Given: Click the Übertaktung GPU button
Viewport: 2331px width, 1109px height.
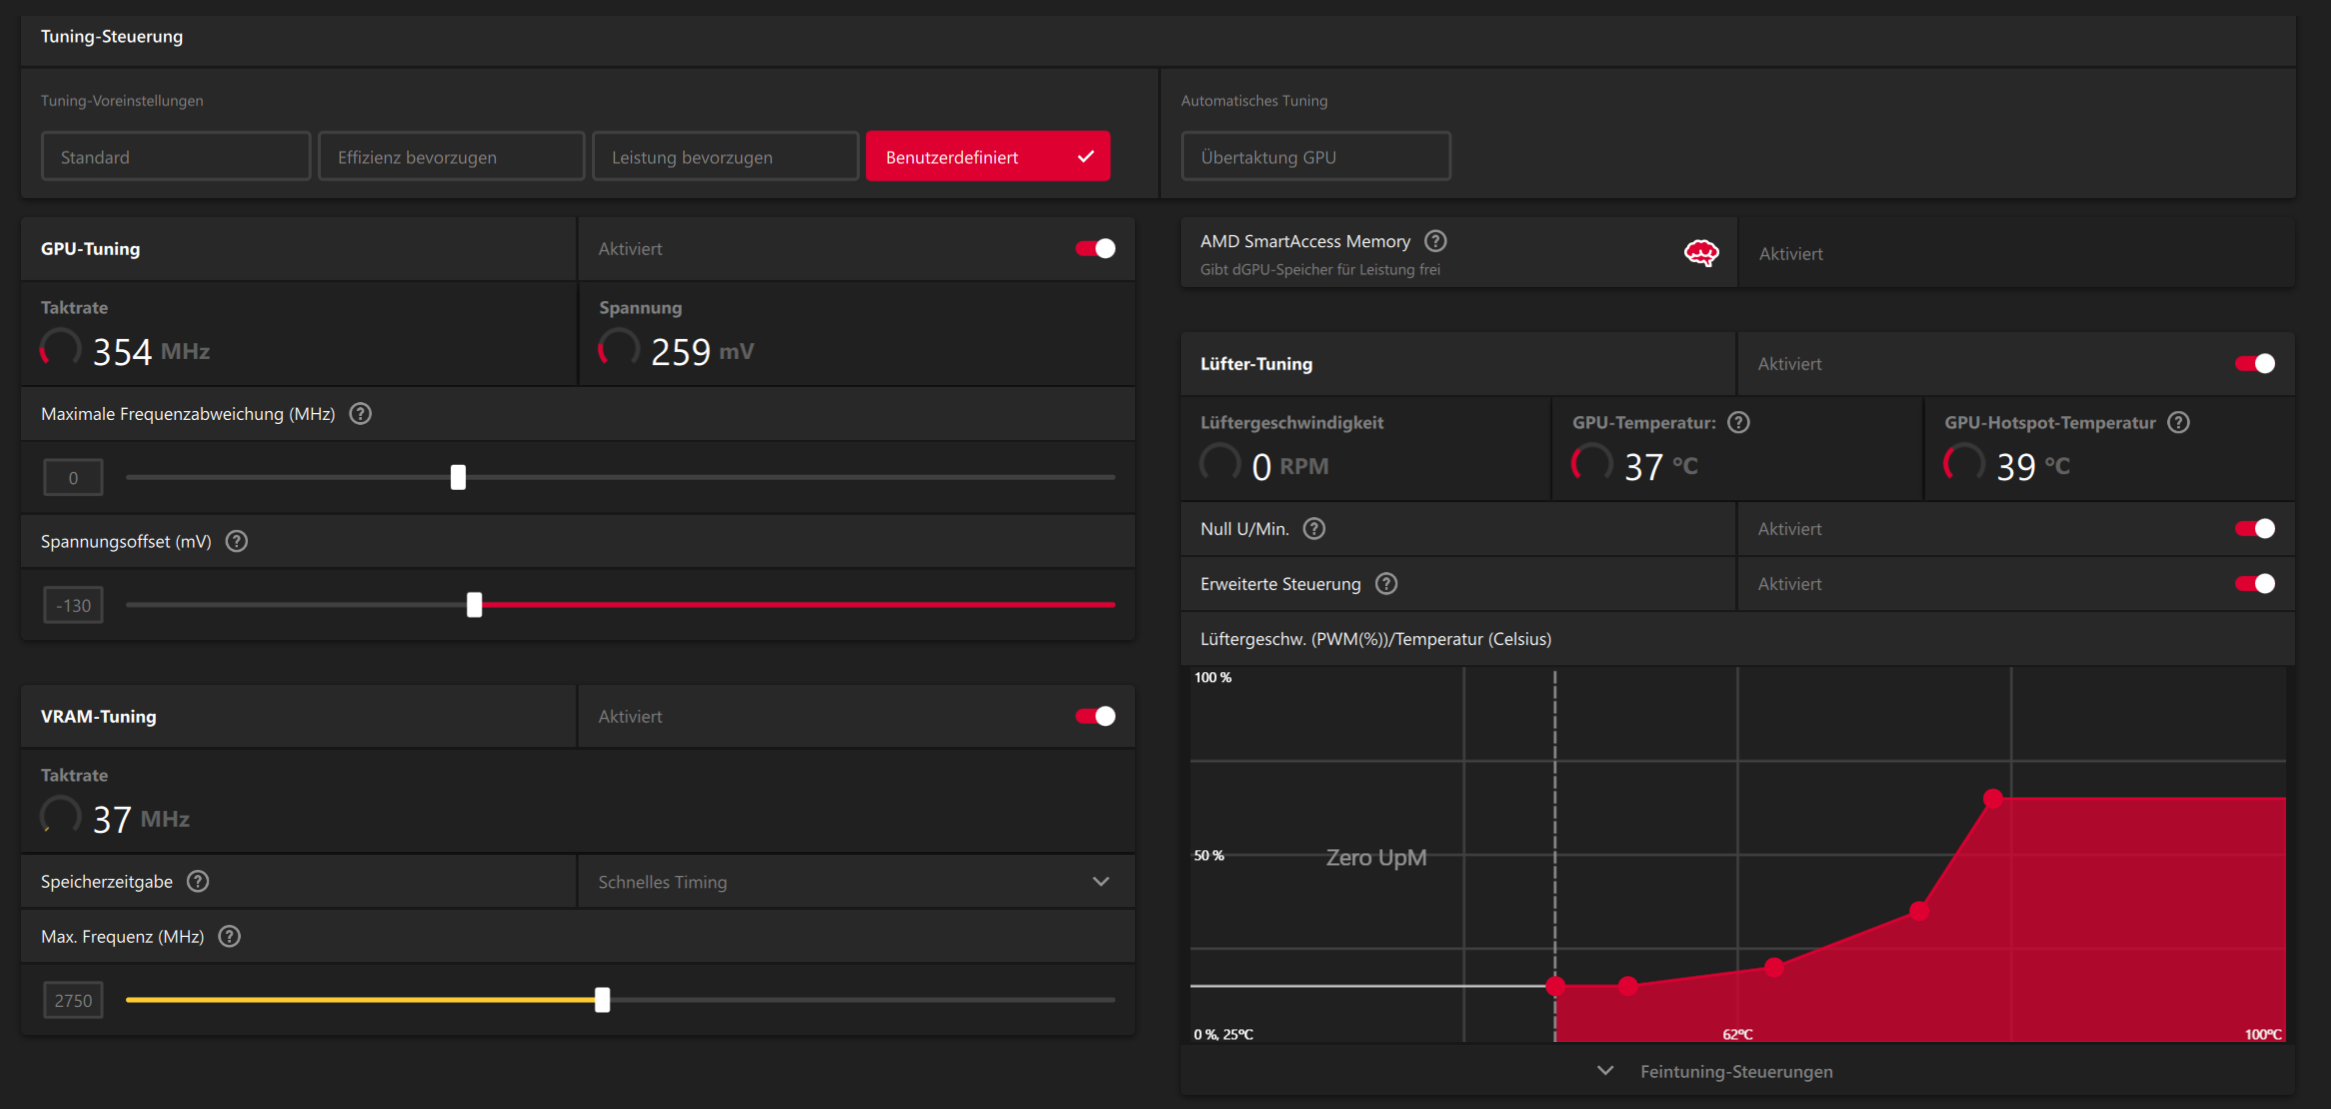Looking at the screenshot, I should [1315, 157].
